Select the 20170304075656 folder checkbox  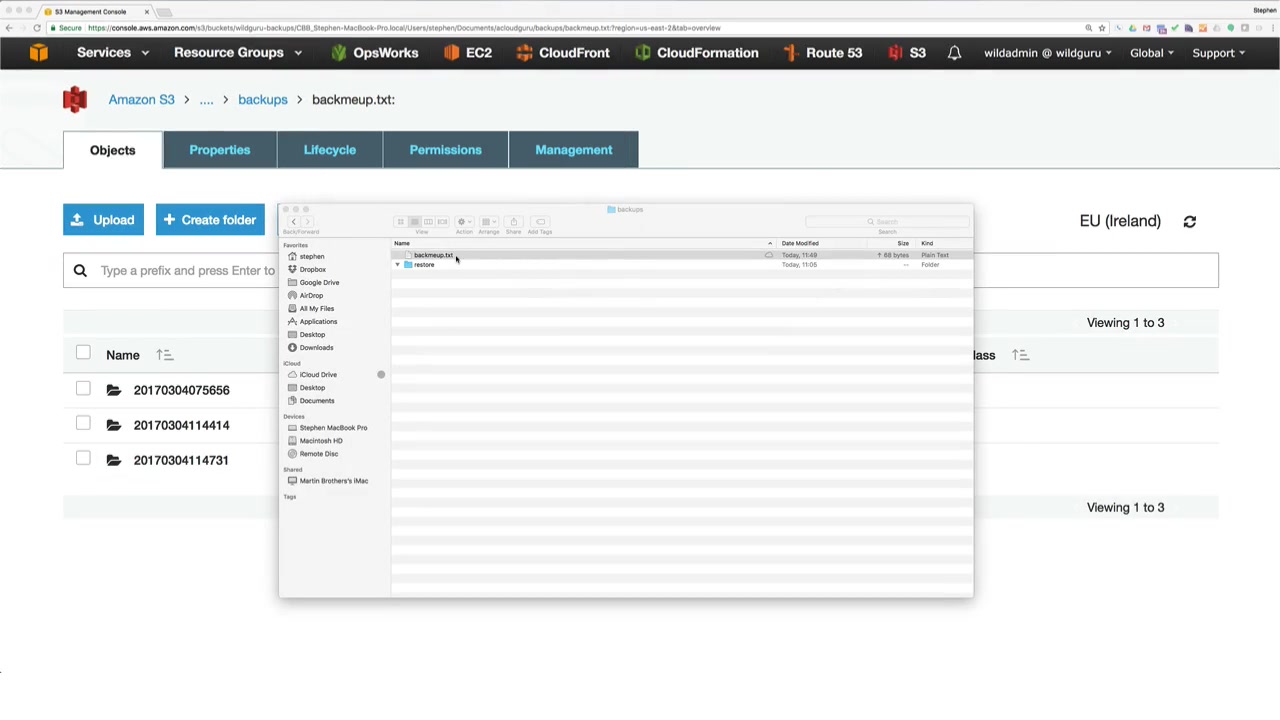pyautogui.click(x=83, y=388)
